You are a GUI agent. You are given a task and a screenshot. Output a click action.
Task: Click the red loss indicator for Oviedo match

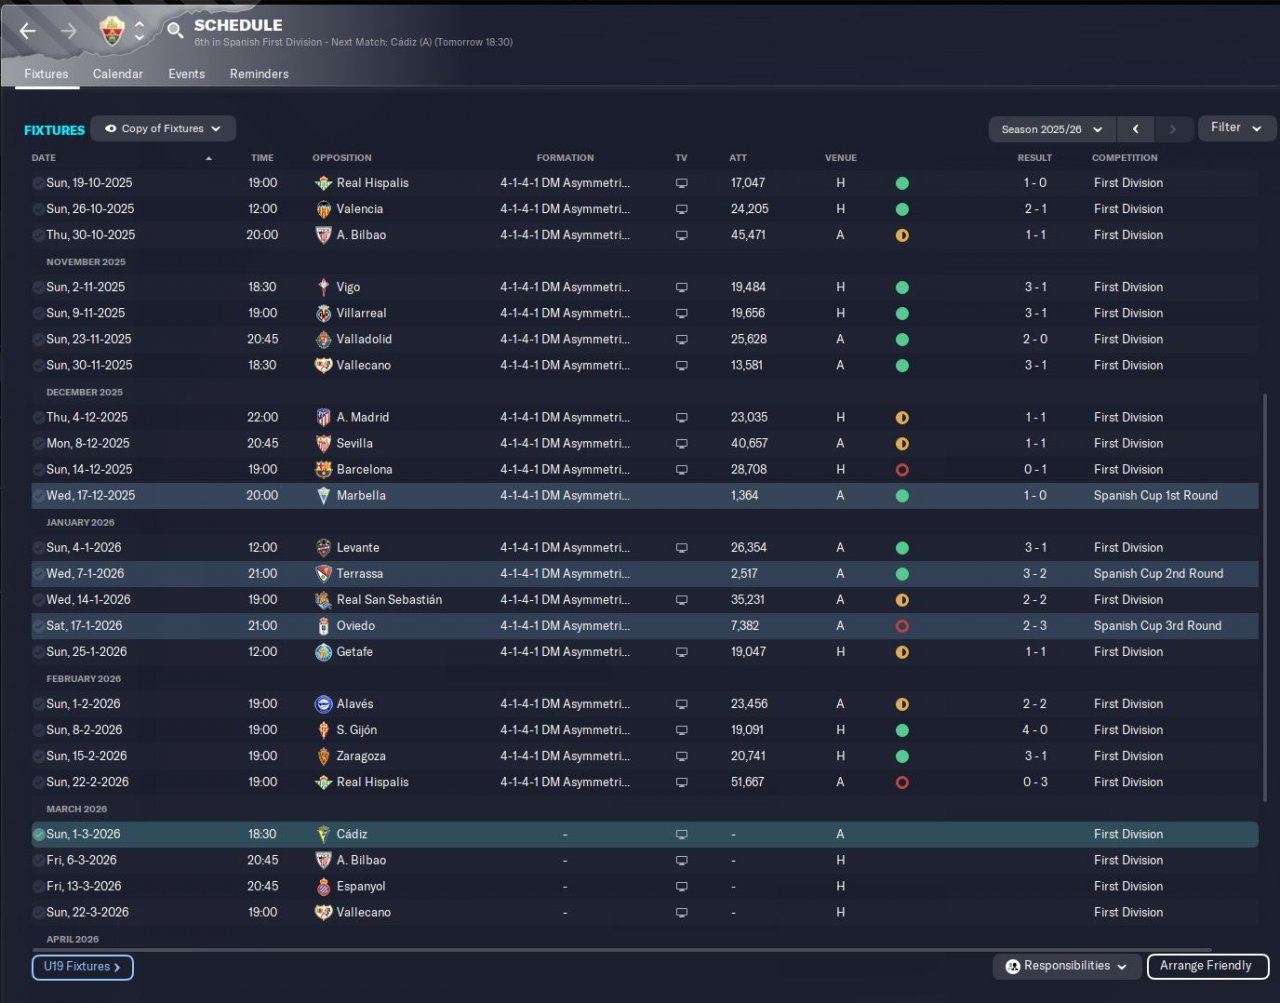pos(902,626)
